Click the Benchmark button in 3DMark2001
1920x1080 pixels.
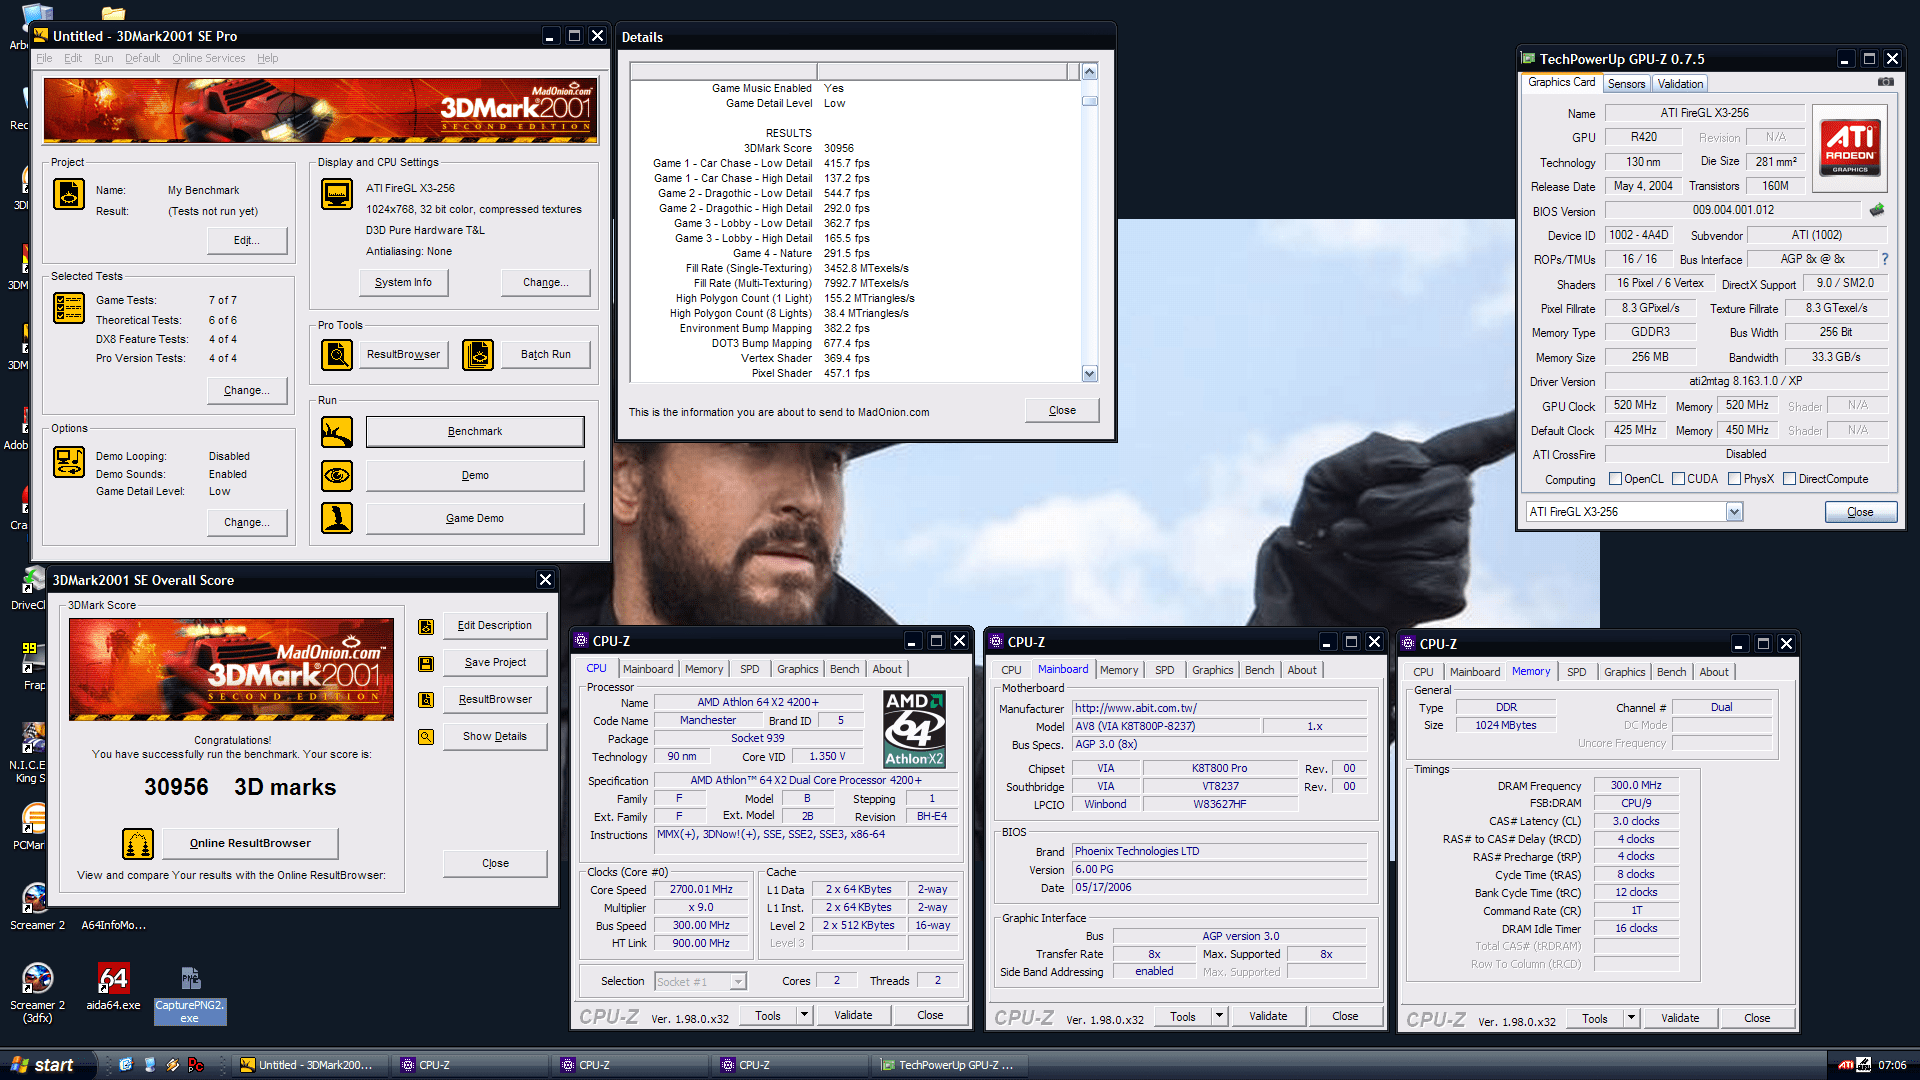(x=475, y=432)
